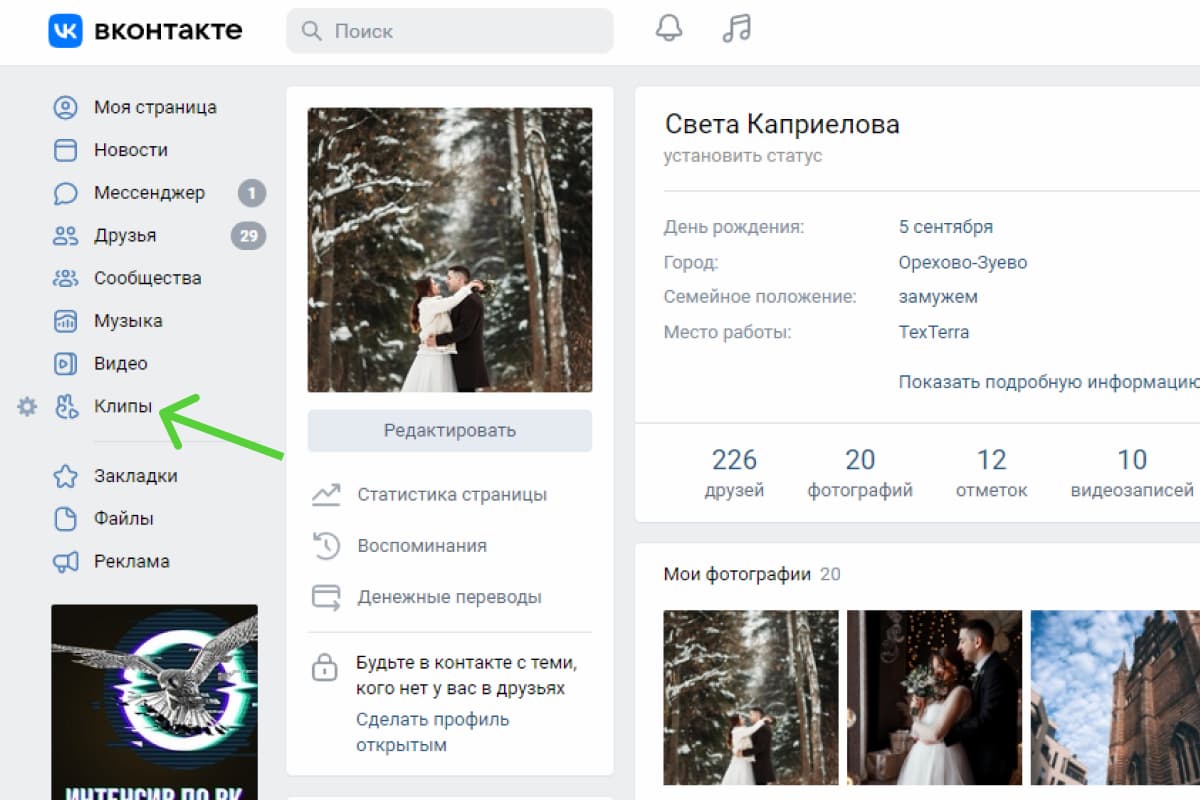Image resolution: width=1200 pixels, height=800 pixels.
Task: Expand Показать подробную информацию
Action: [x=1047, y=382]
